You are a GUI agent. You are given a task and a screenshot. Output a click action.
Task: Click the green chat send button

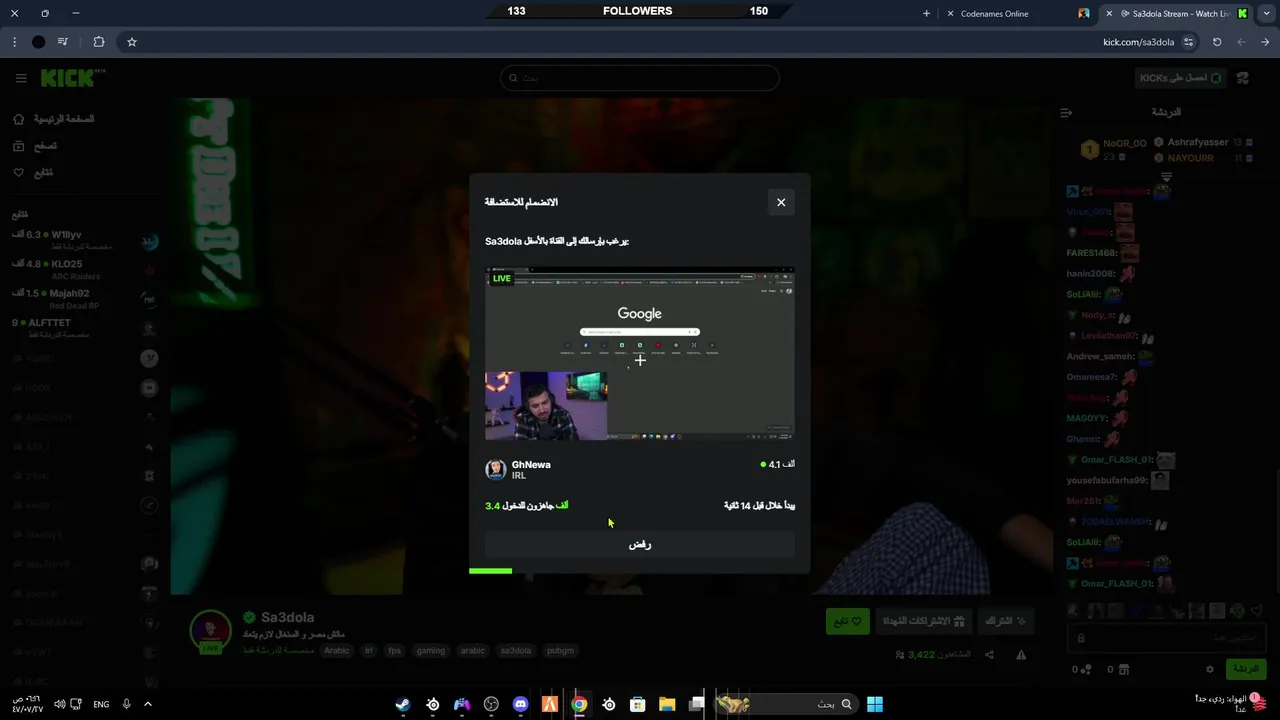1245,669
